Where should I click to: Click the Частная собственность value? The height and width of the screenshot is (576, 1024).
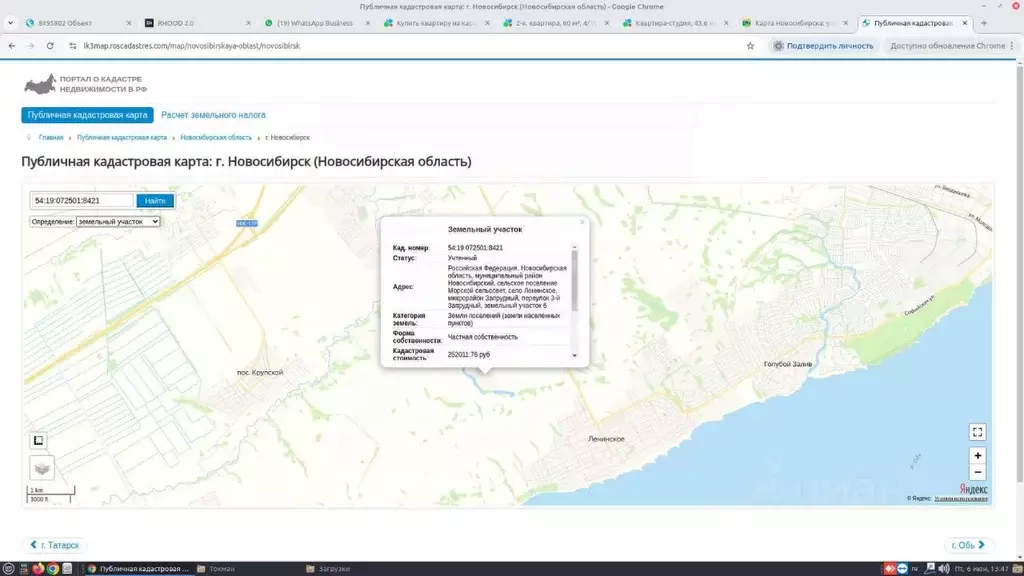(x=483, y=337)
